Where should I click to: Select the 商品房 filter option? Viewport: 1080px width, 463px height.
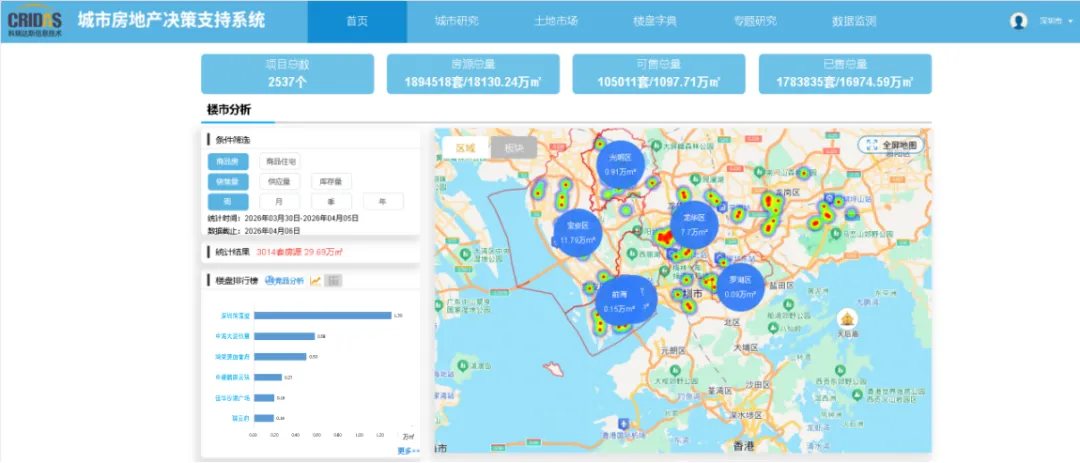click(x=228, y=161)
